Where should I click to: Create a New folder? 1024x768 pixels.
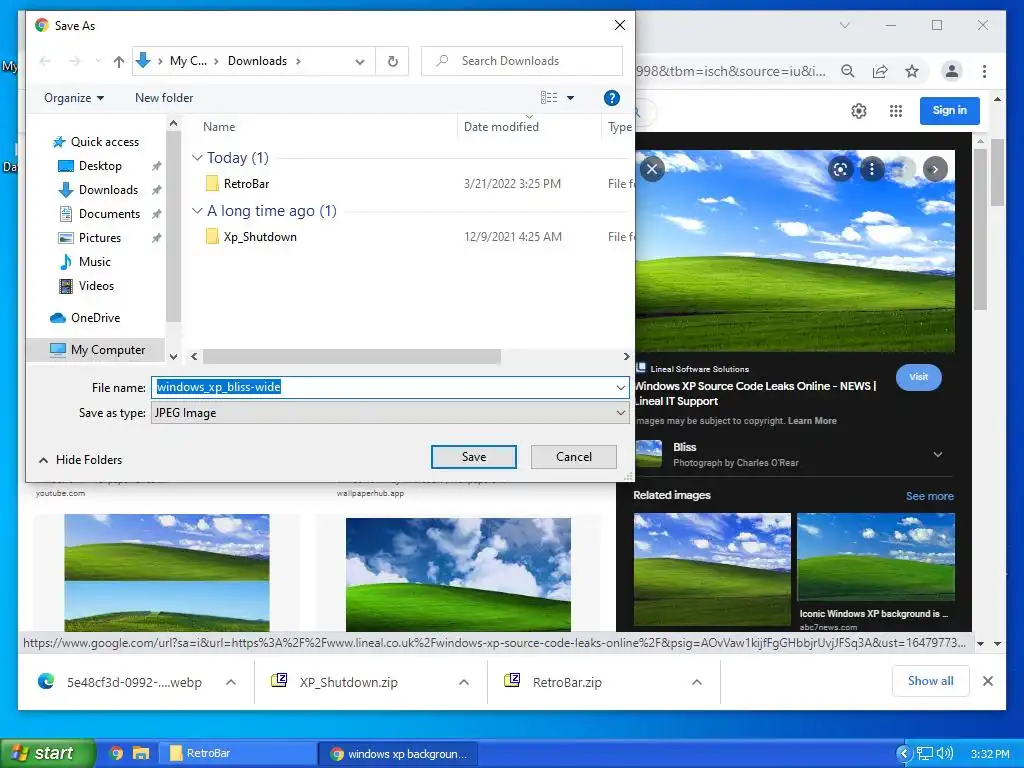(164, 98)
